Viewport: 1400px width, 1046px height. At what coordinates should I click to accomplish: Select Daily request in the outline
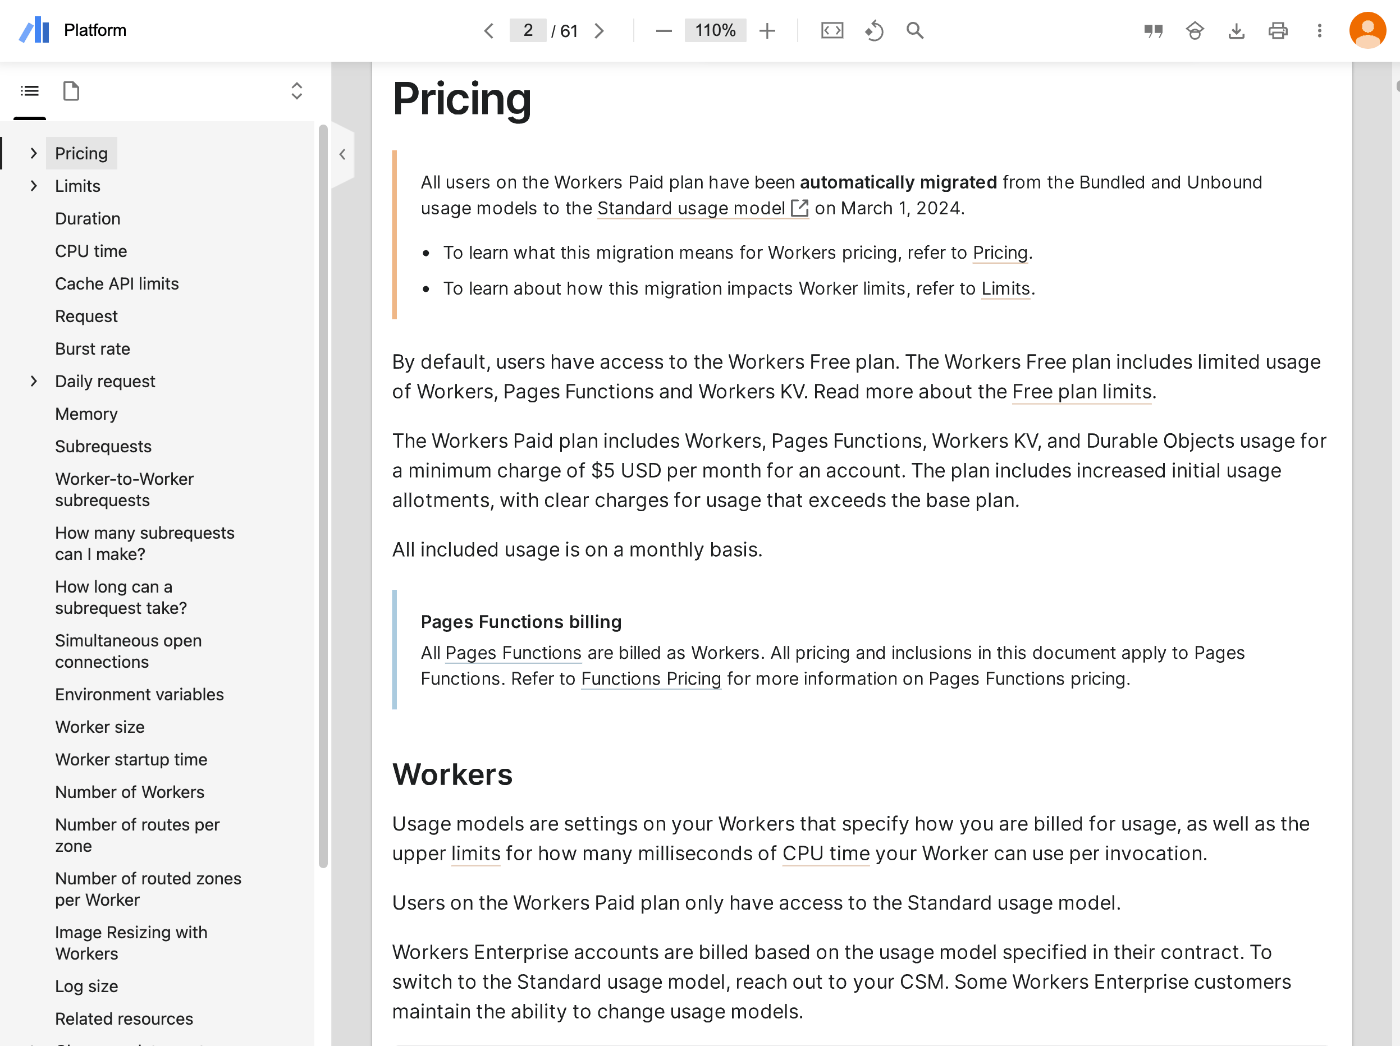point(105,381)
